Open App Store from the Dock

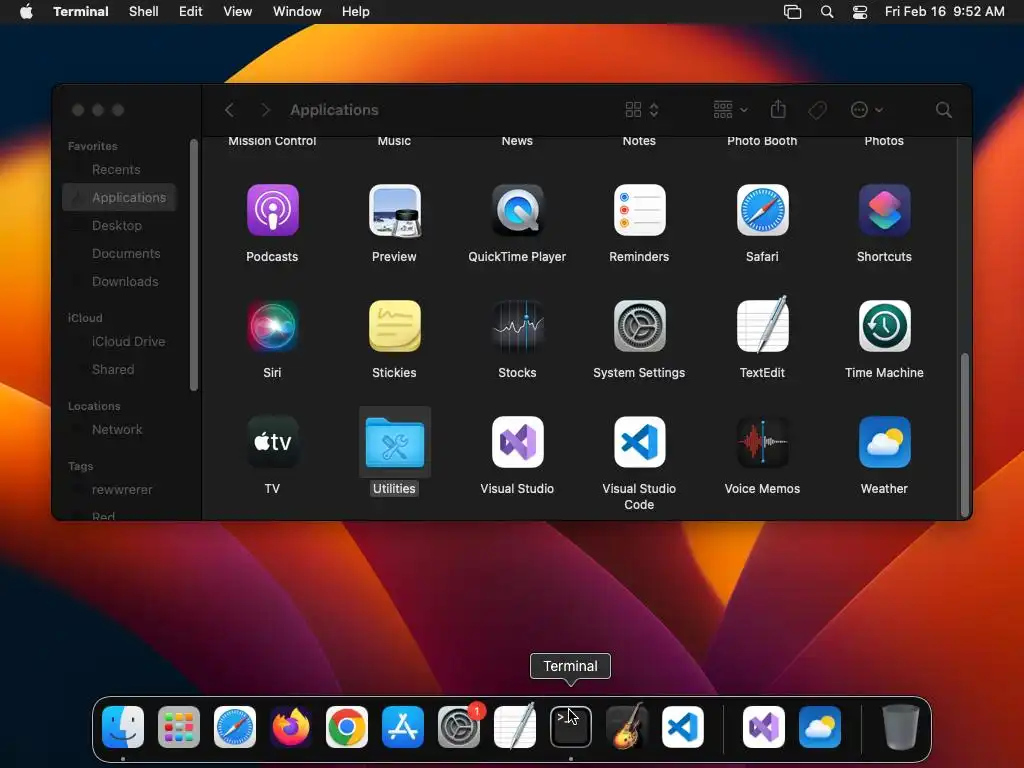pyautogui.click(x=403, y=727)
